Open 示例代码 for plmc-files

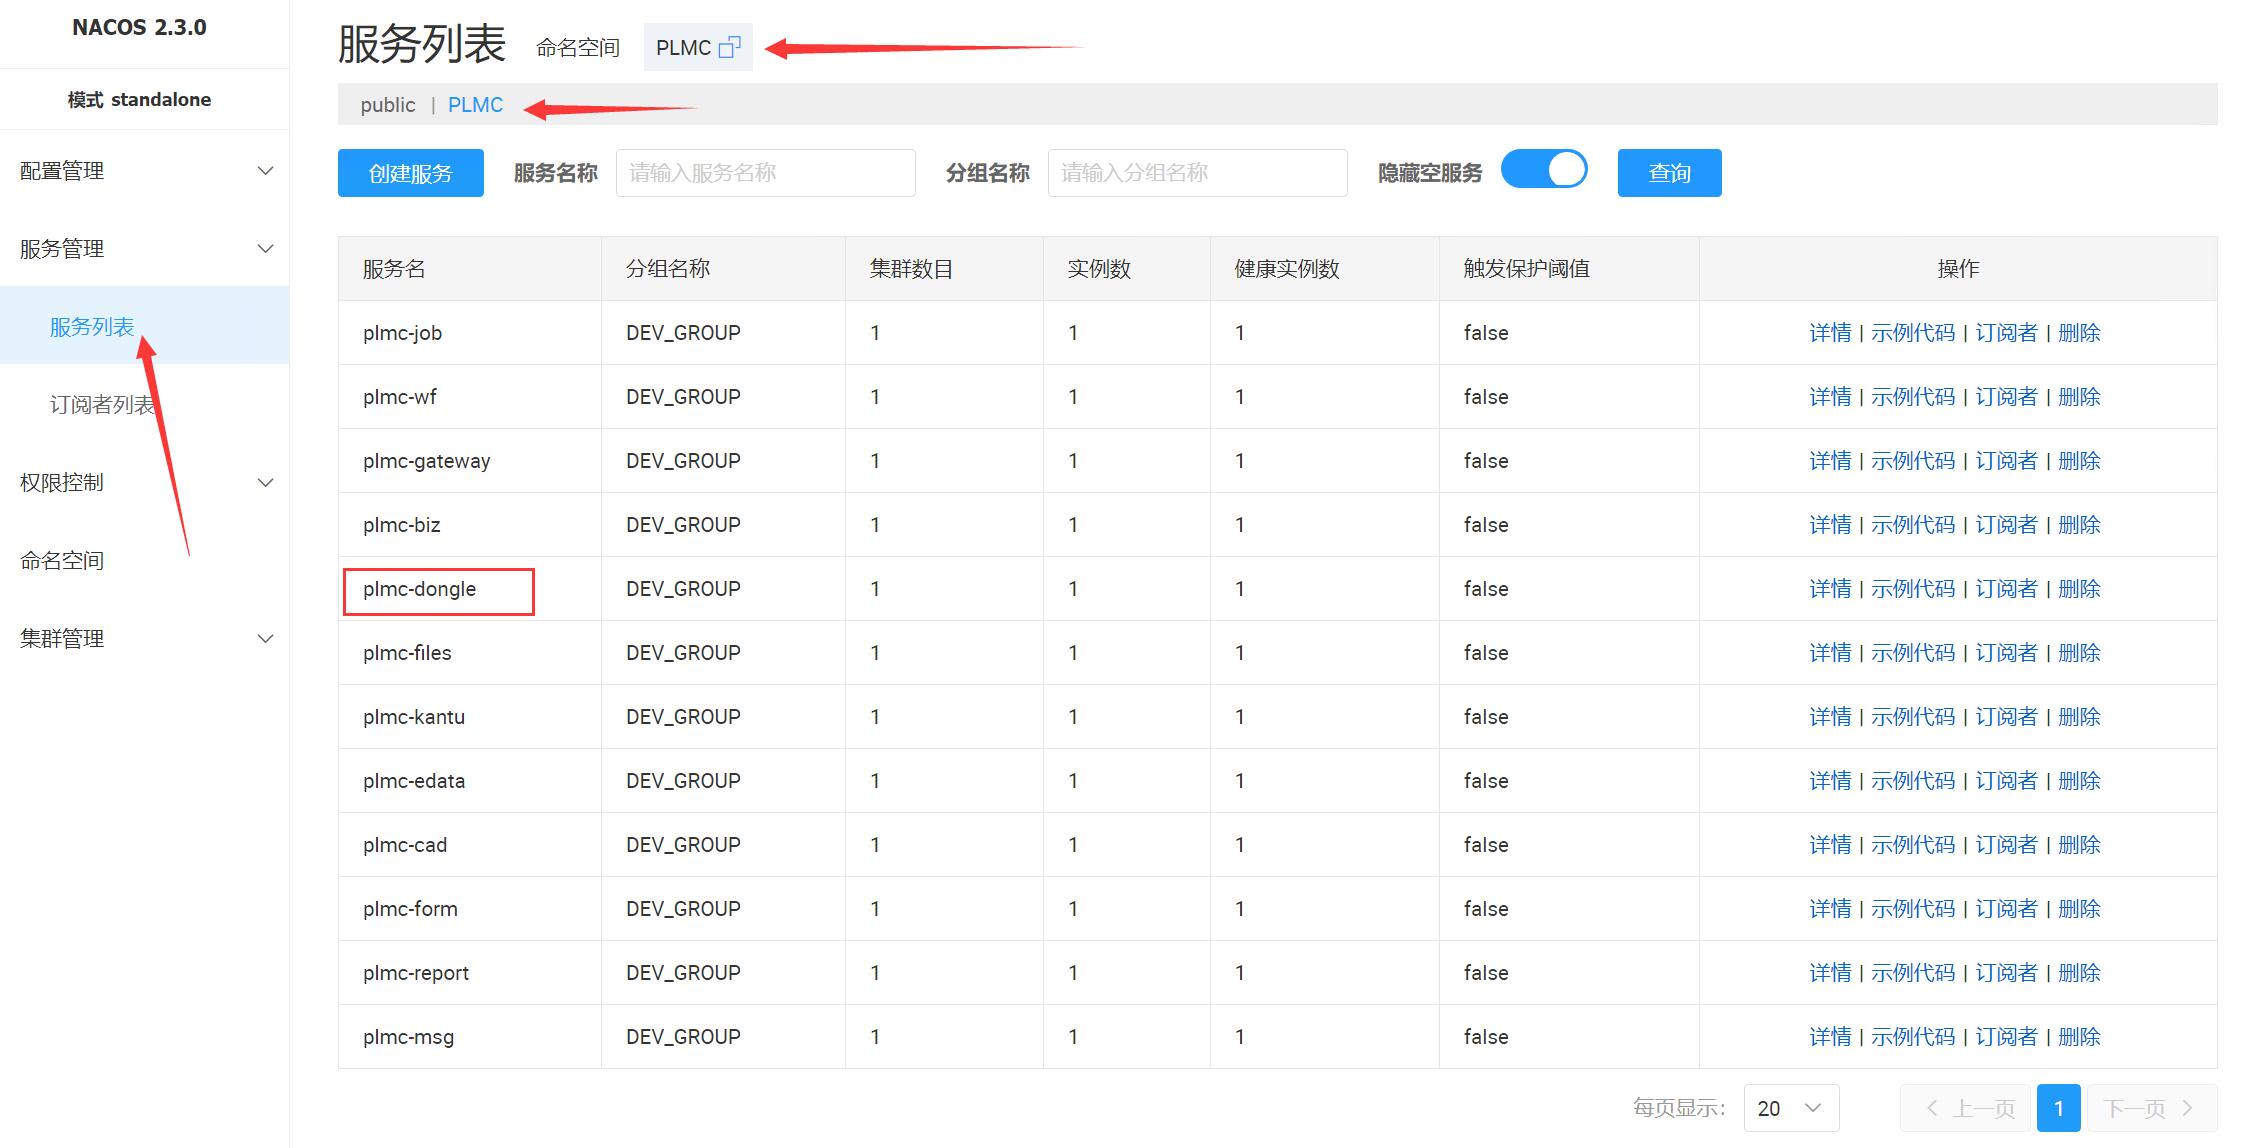tap(1913, 653)
